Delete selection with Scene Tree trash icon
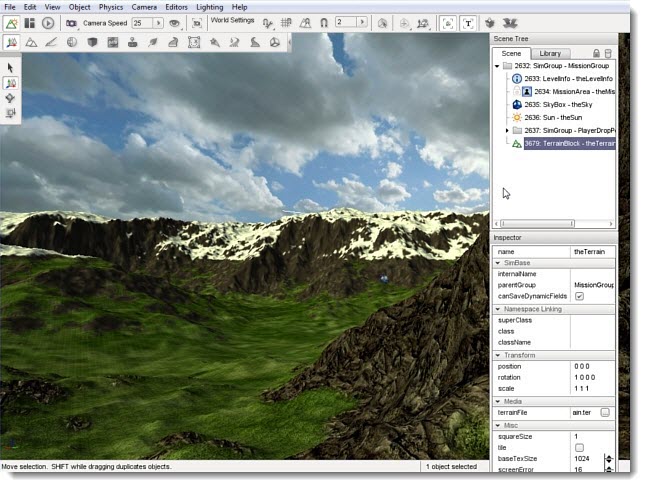The image size is (645, 487). [x=608, y=53]
